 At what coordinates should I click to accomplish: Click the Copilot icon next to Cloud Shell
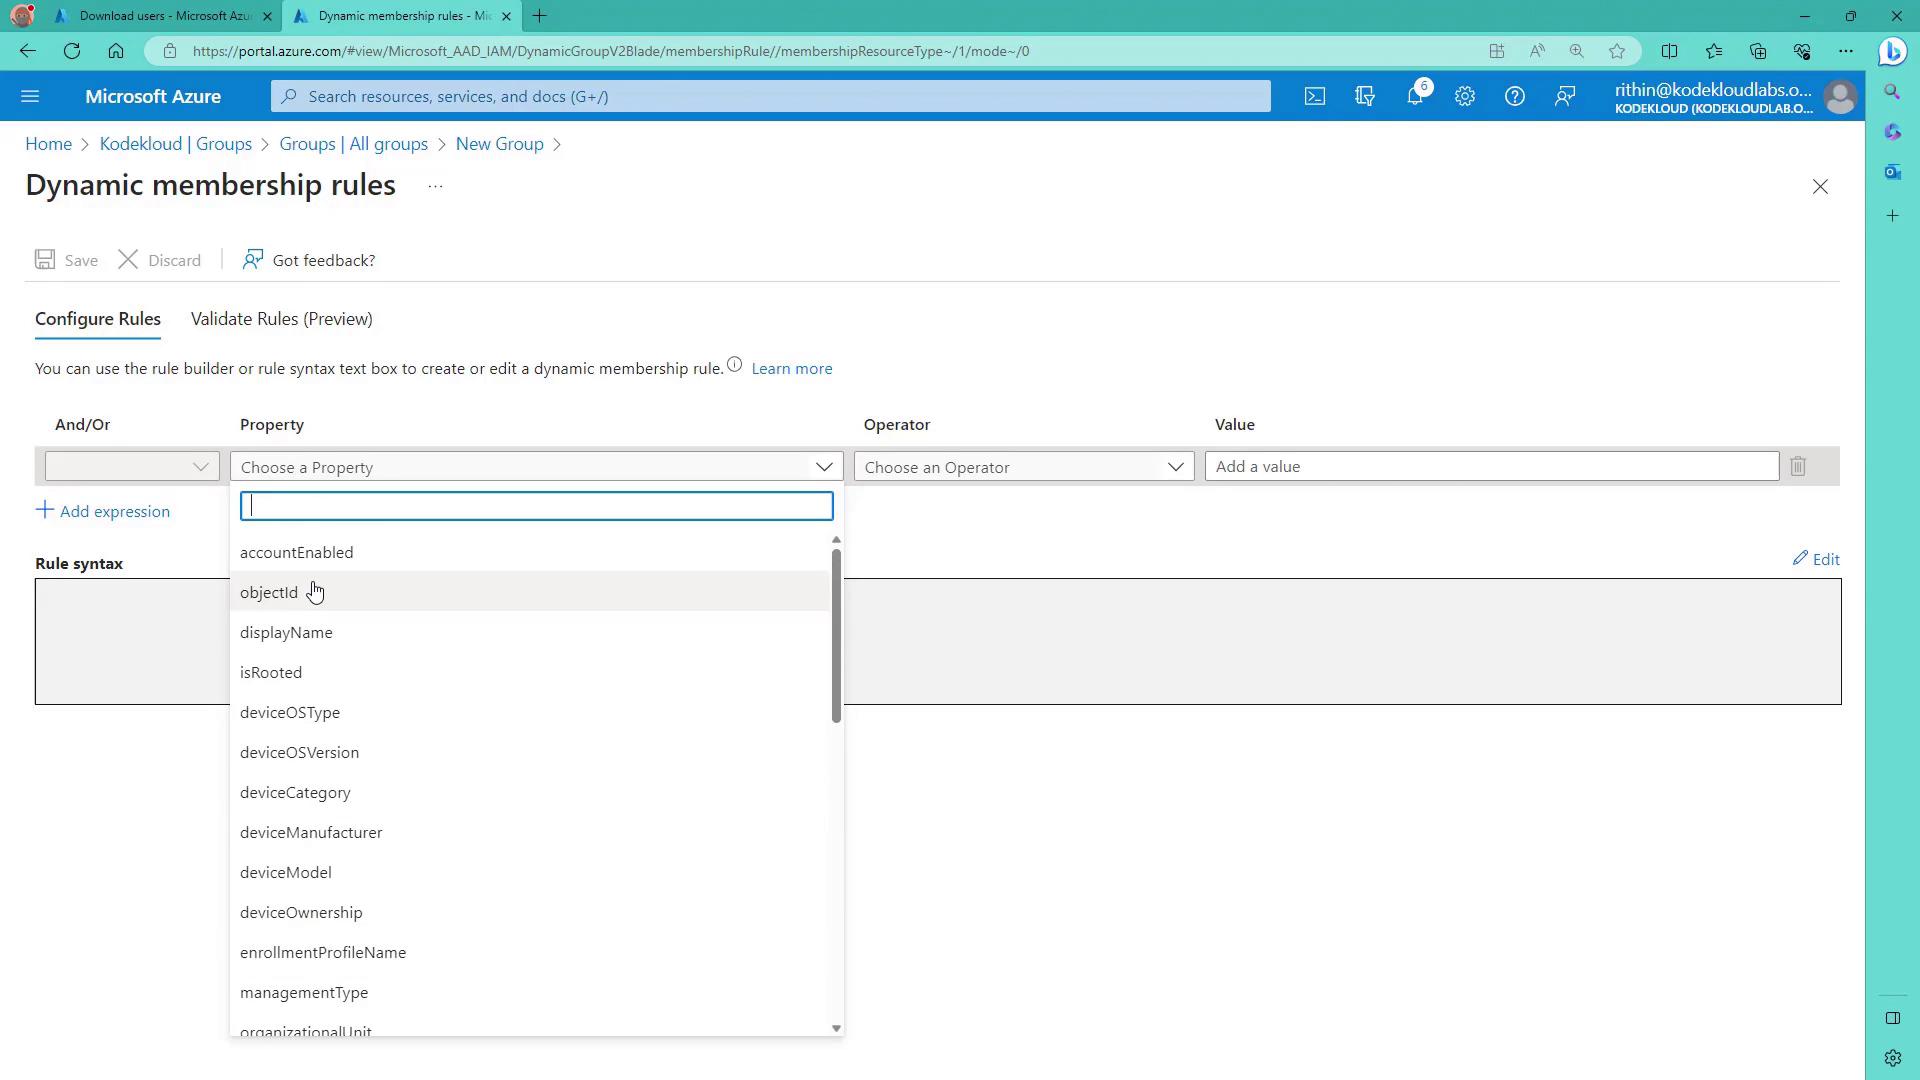coord(1365,96)
